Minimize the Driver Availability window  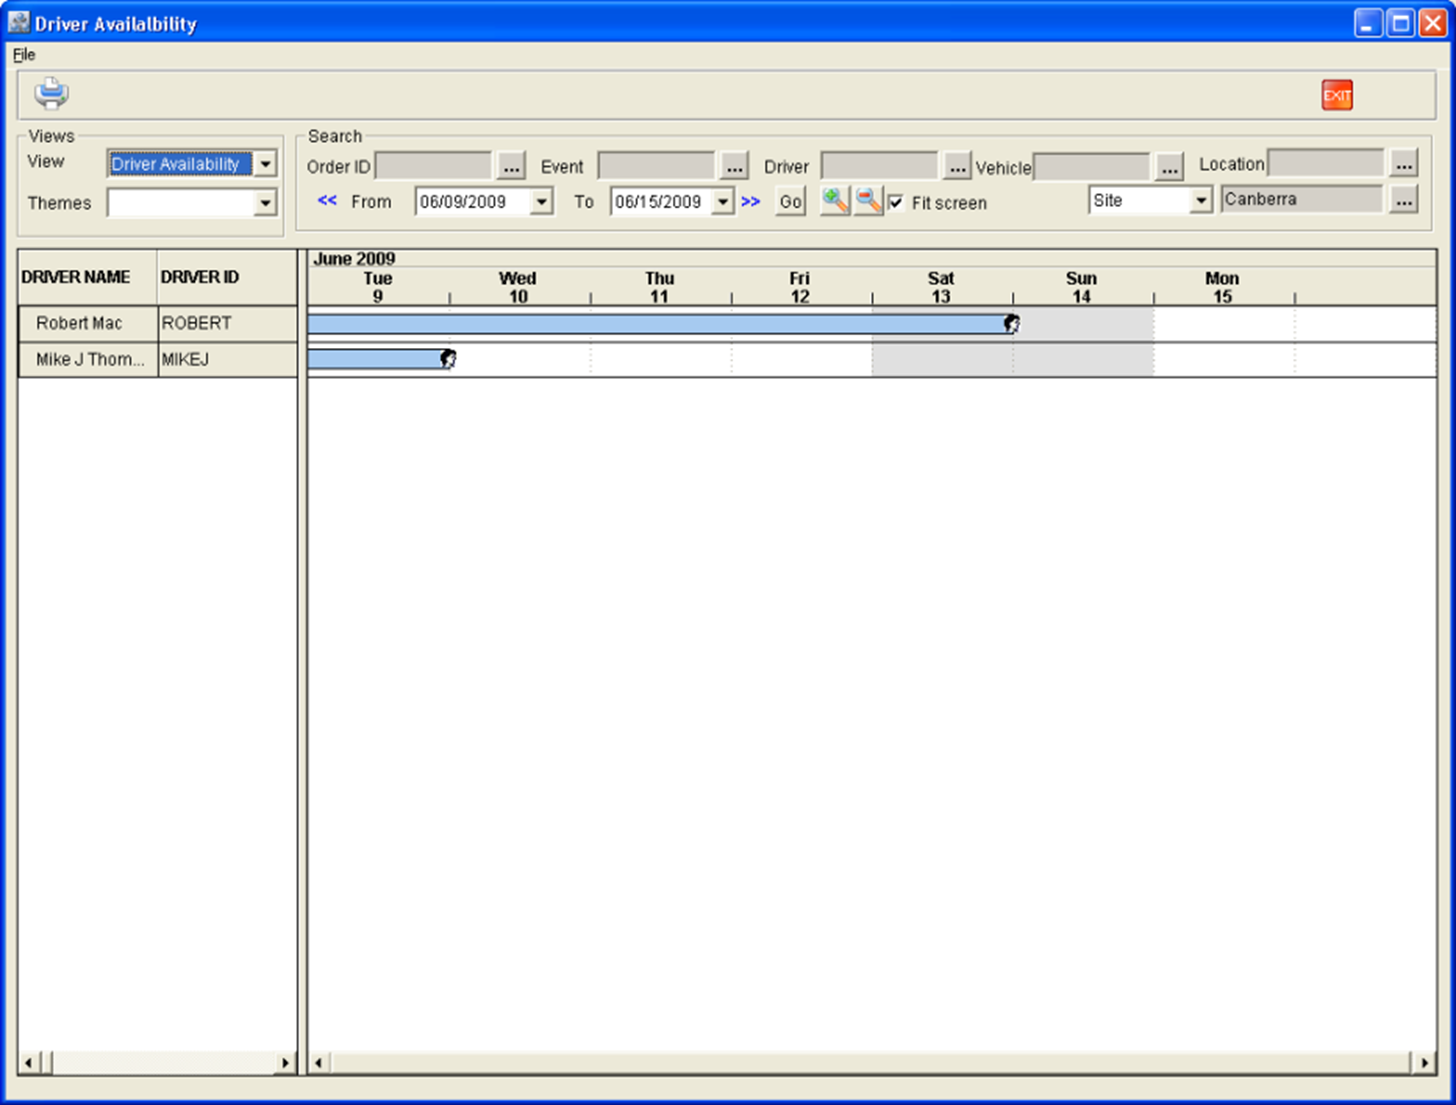click(1369, 23)
